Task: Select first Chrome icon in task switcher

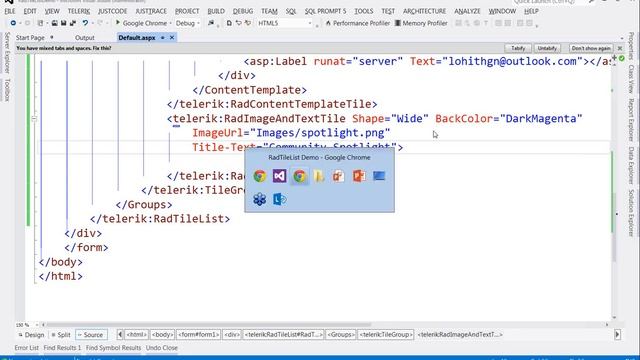Action: (260, 176)
